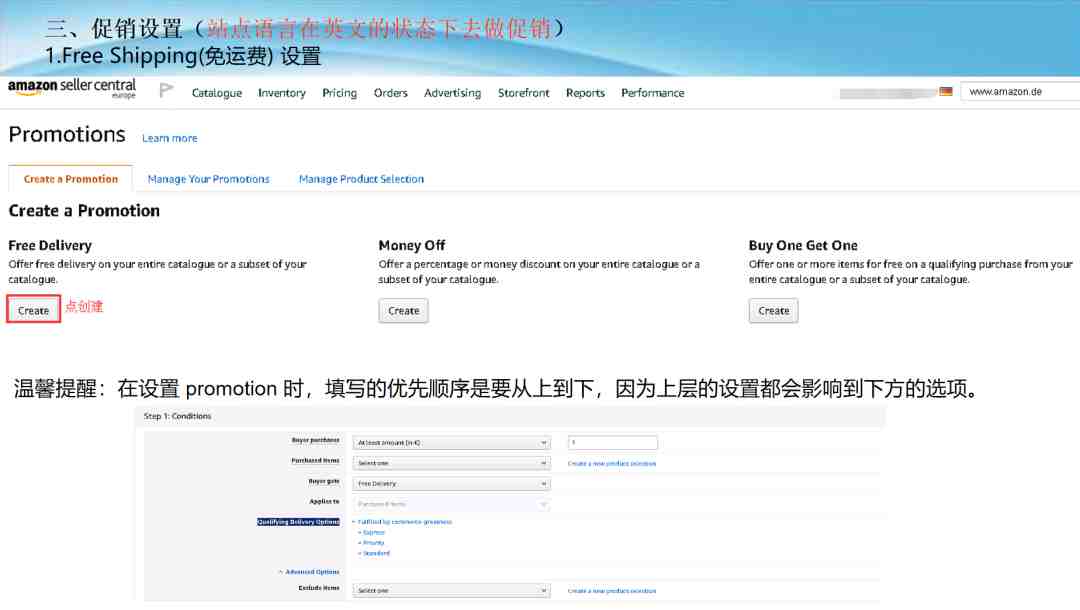Click Create under Money Off
The width and height of the screenshot is (1080, 610).
click(404, 311)
